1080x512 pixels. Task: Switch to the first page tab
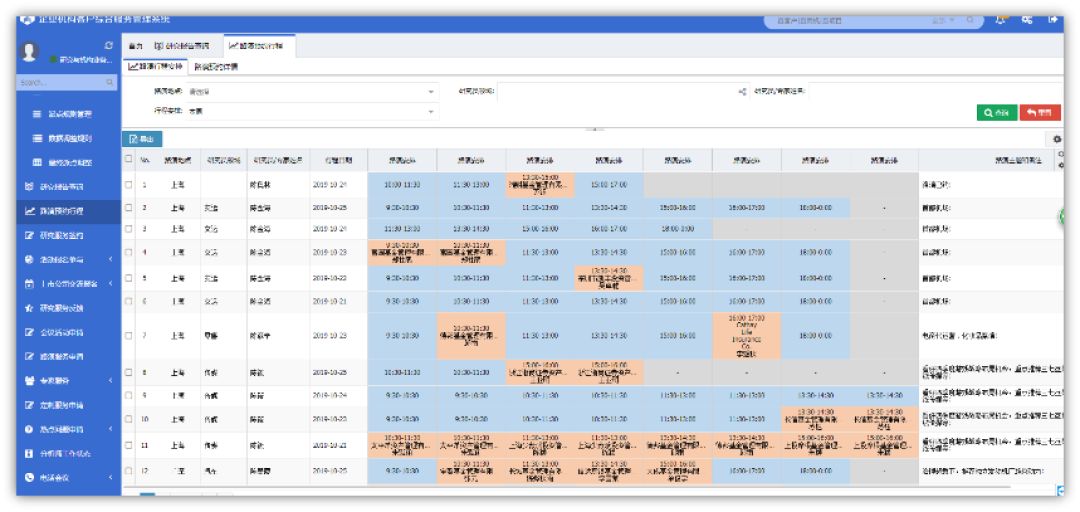(x=135, y=45)
